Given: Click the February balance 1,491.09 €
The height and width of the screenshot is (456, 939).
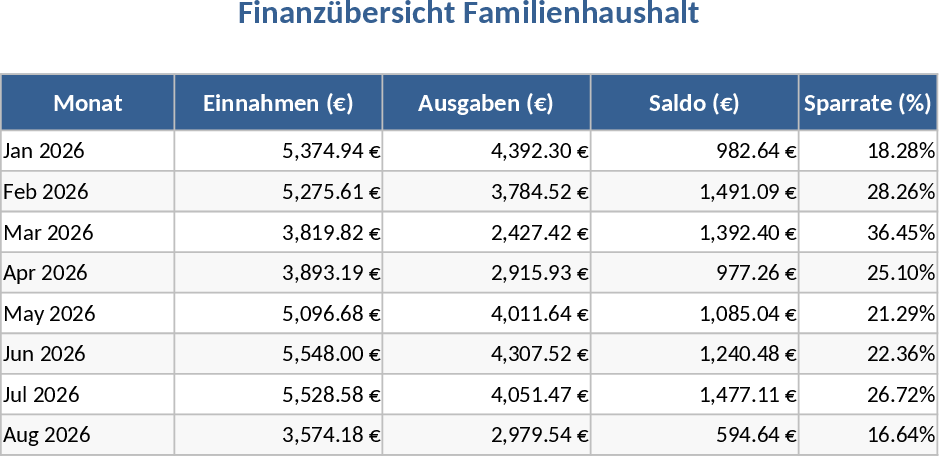Looking at the screenshot, I should tap(748, 192).
